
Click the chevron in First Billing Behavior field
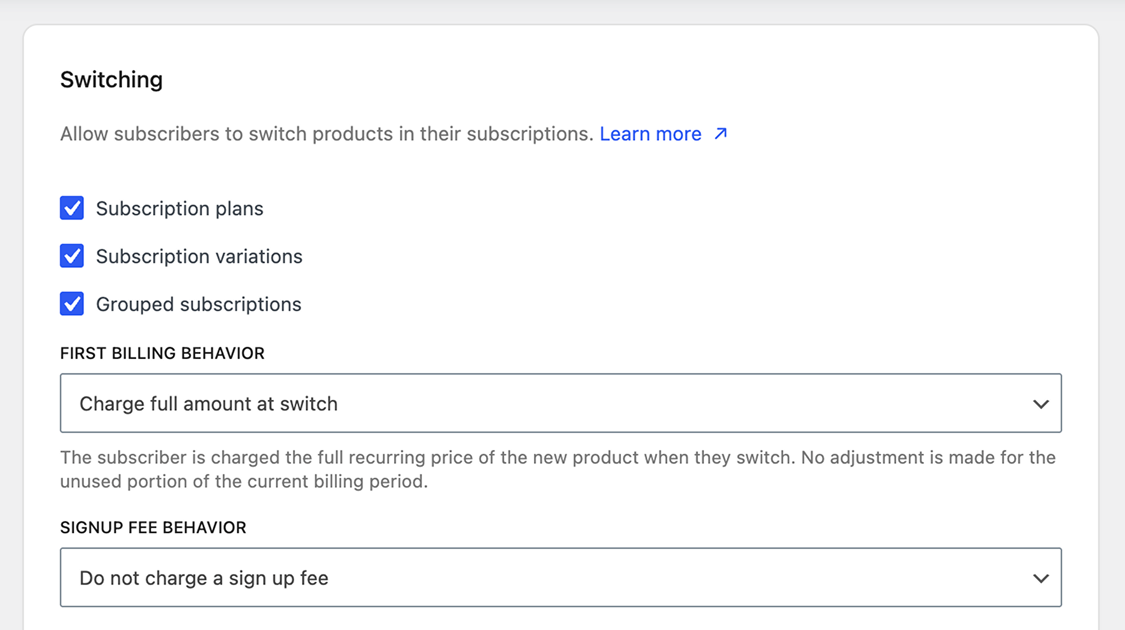[1040, 404]
